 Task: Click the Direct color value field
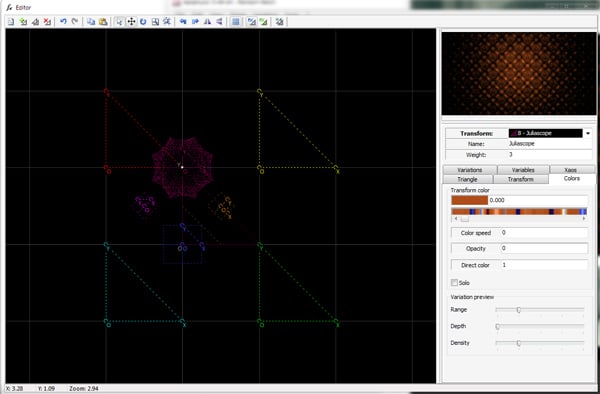point(544,265)
